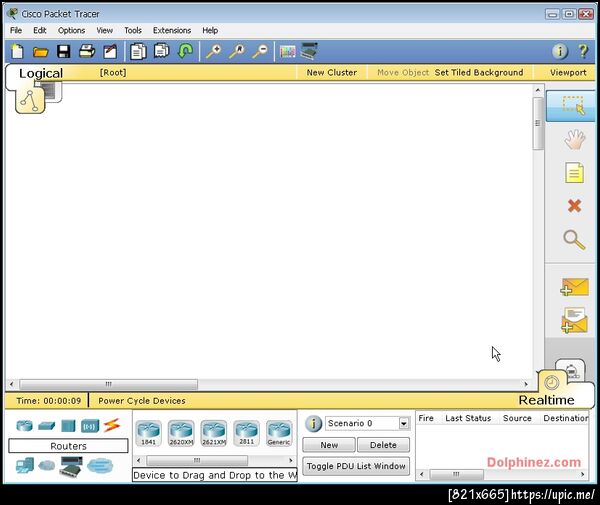Print using the printer icon
The image size is (600, 505).
(x=87, y=51)
